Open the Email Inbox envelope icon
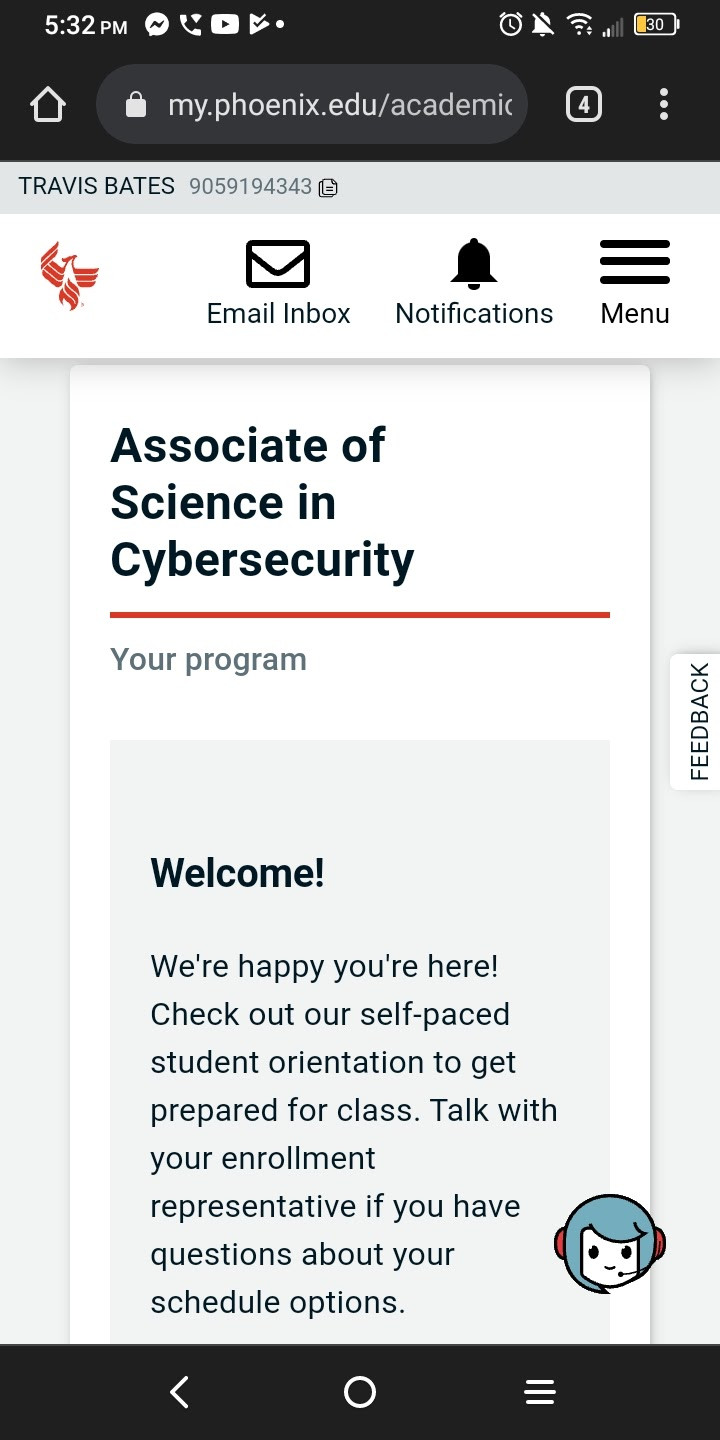 click(278, 265)
